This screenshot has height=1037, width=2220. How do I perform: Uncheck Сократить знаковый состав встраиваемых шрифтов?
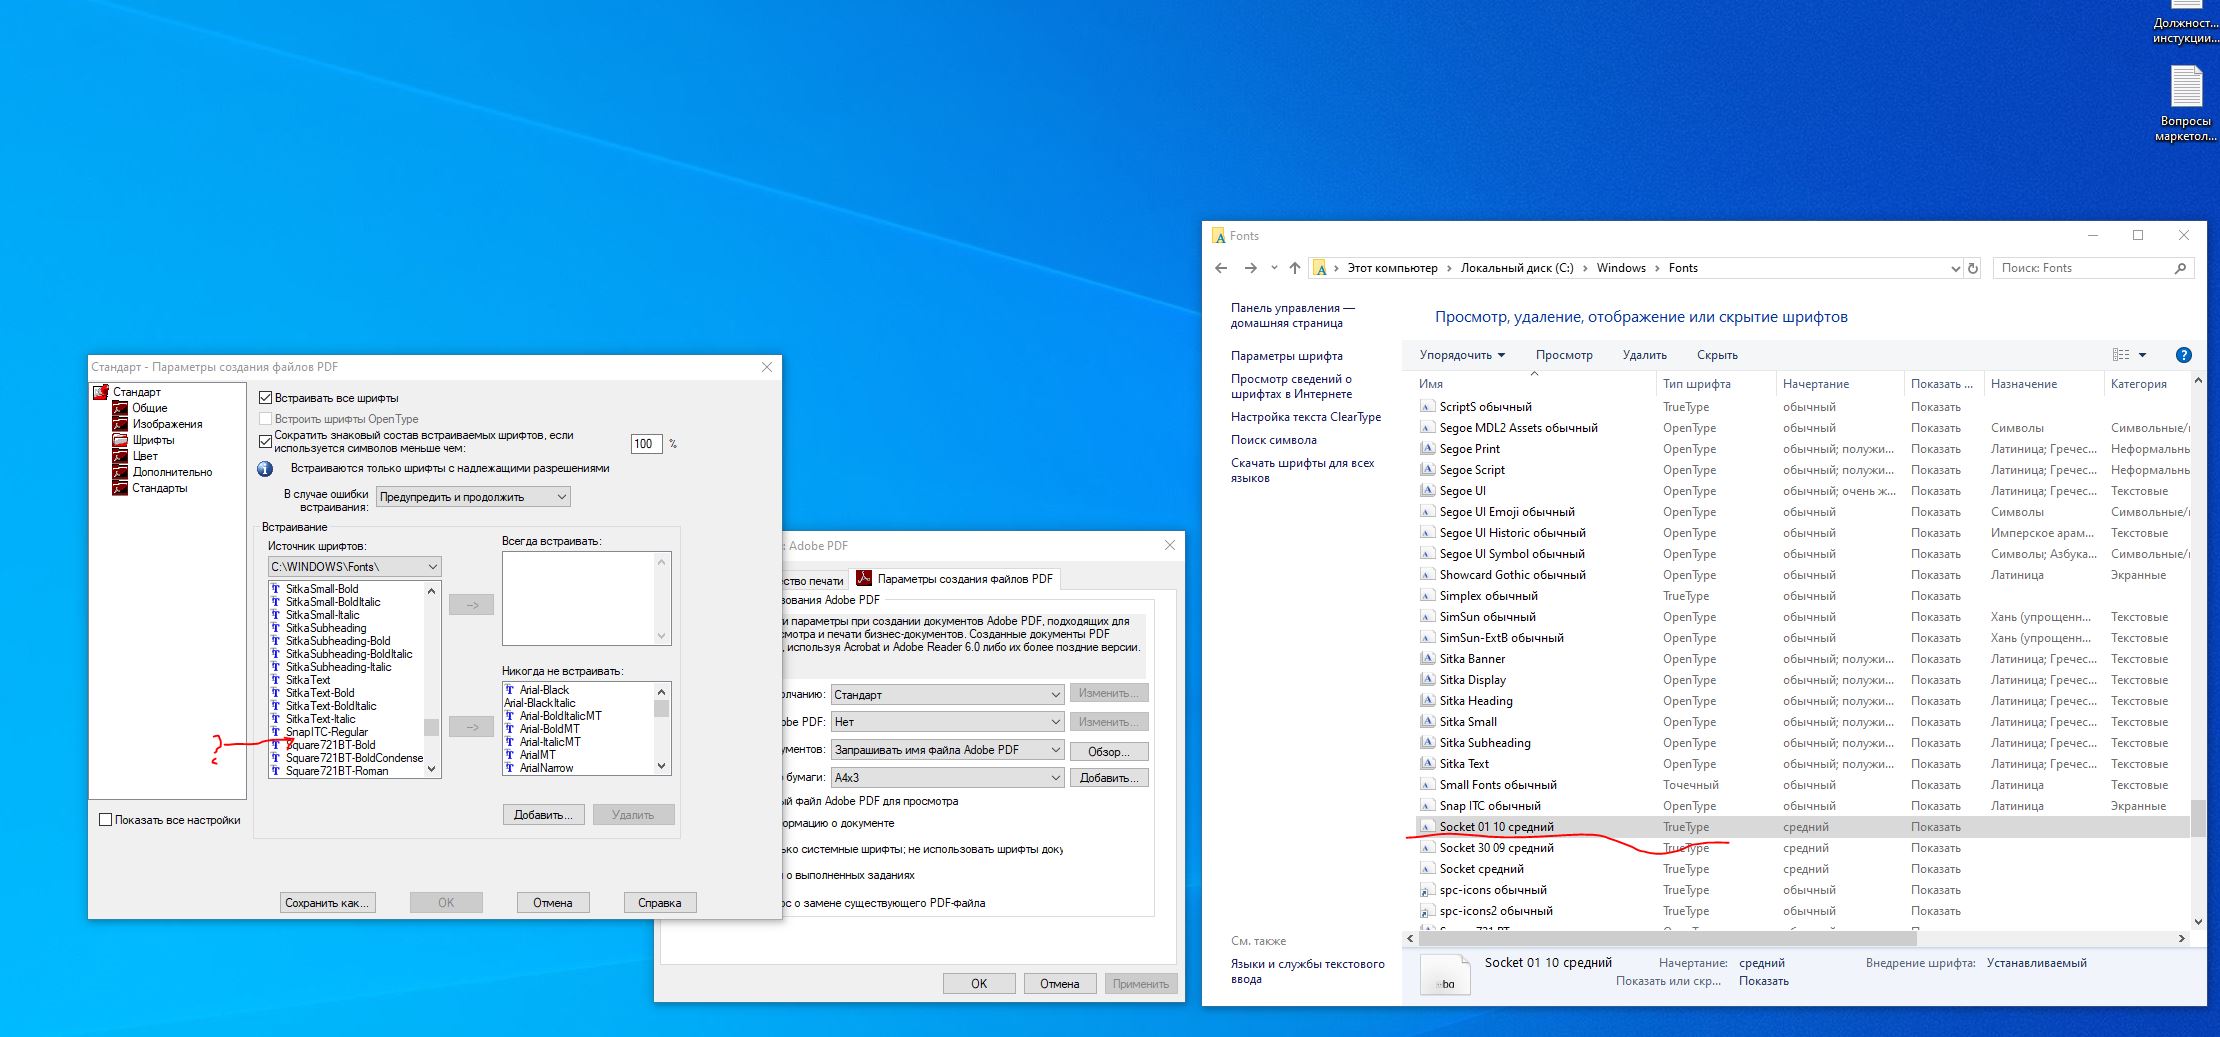coord(265,442)
